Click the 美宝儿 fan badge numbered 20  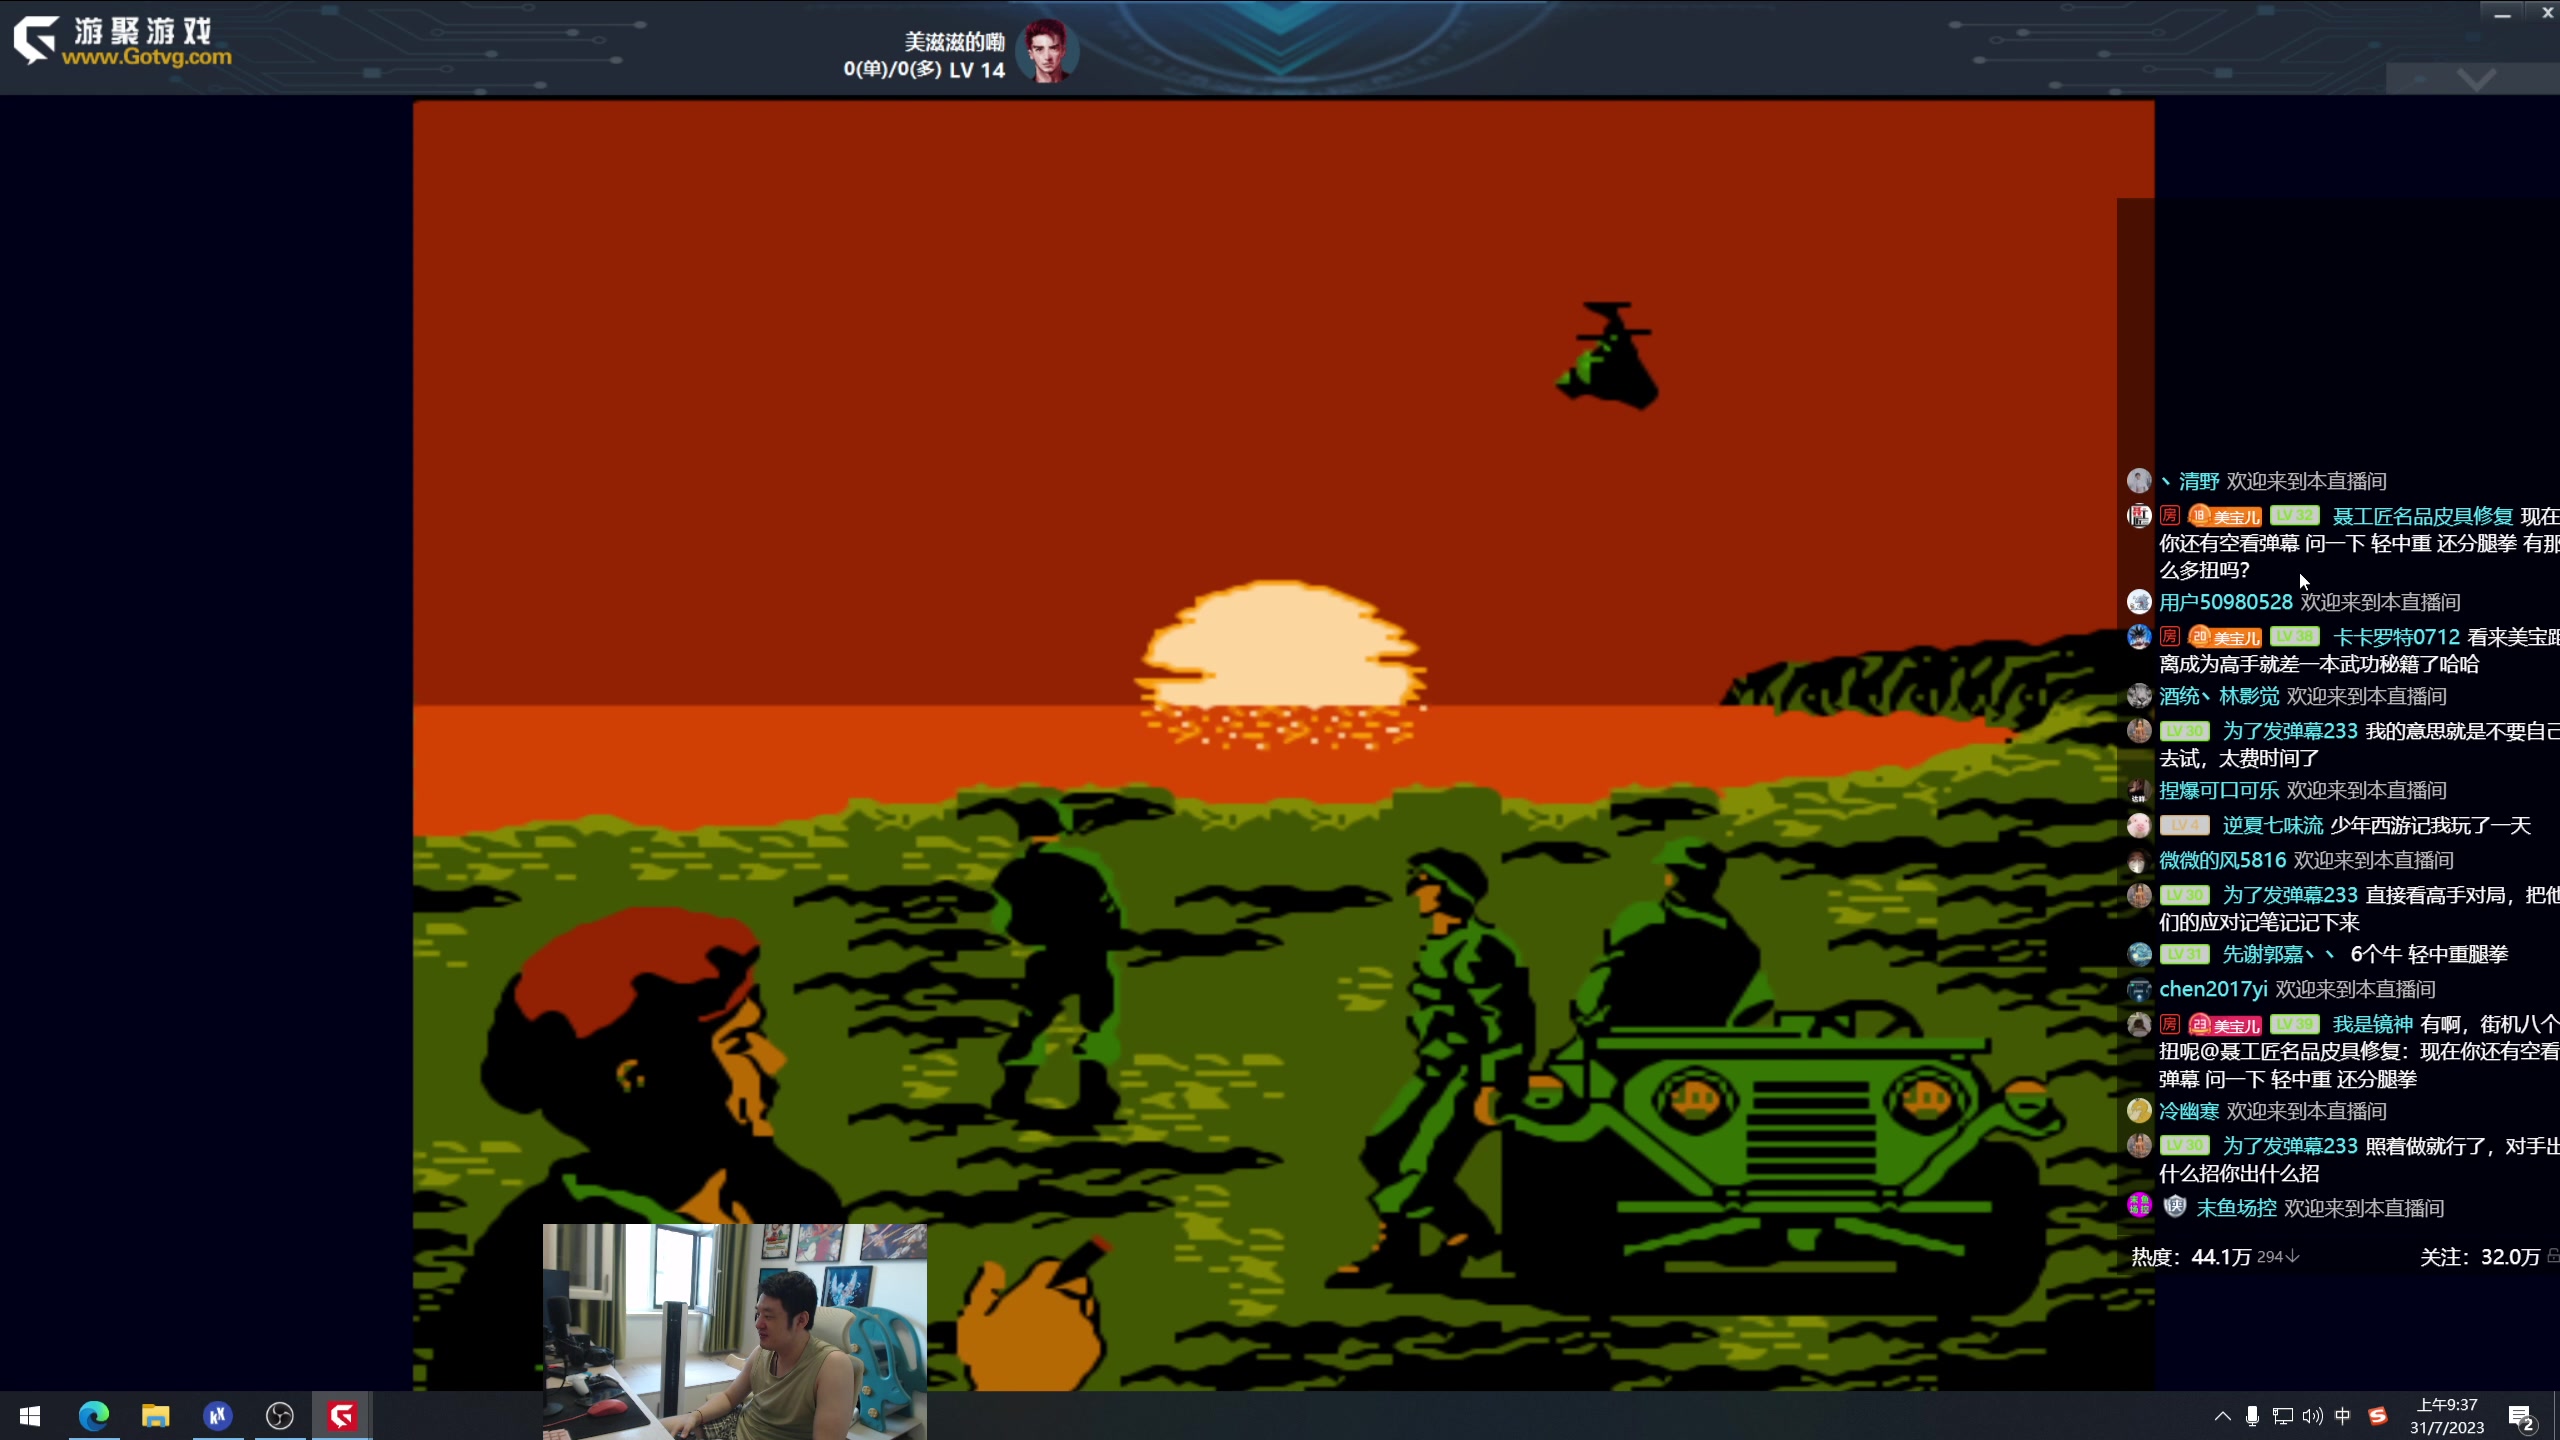pos(2225,637)
